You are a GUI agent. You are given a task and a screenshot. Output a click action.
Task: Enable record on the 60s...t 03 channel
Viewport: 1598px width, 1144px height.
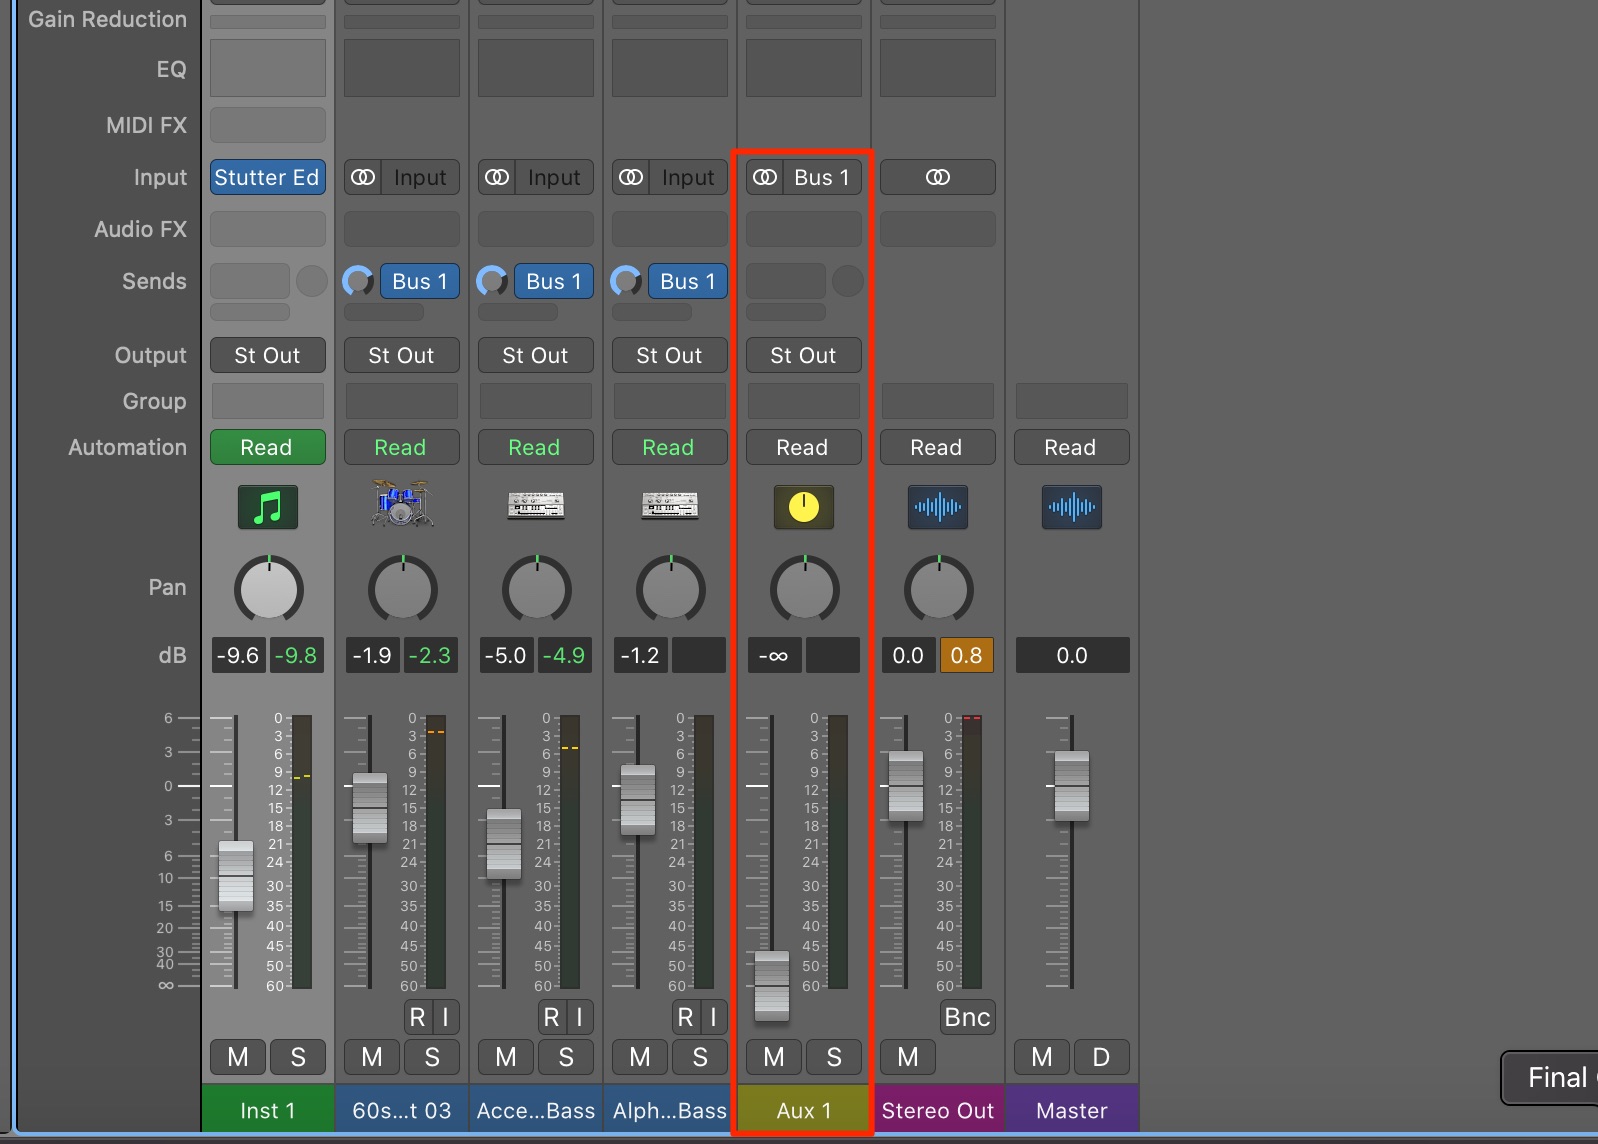click(x=417, y=1017)
